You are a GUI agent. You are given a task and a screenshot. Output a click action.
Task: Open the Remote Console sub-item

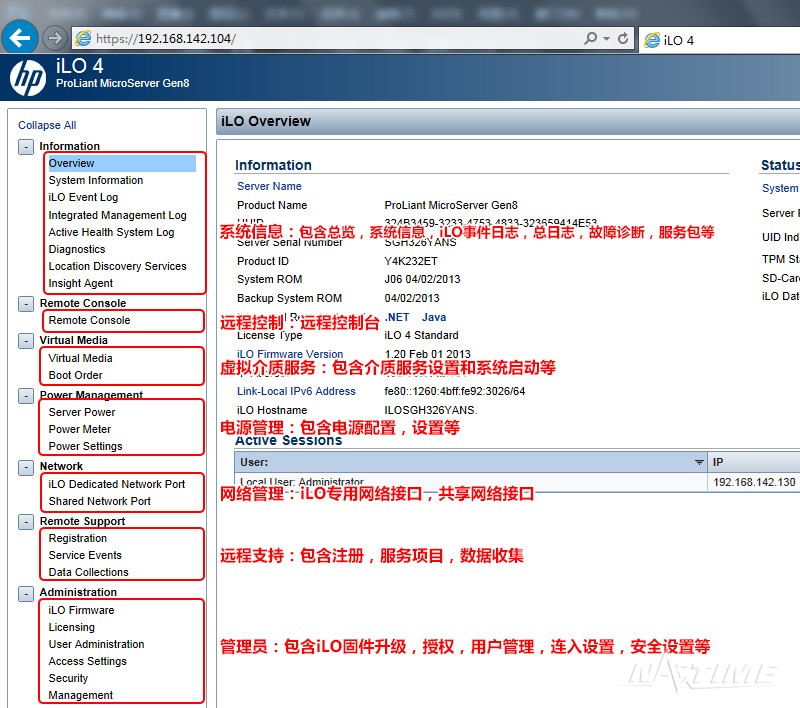click(89, 320)
